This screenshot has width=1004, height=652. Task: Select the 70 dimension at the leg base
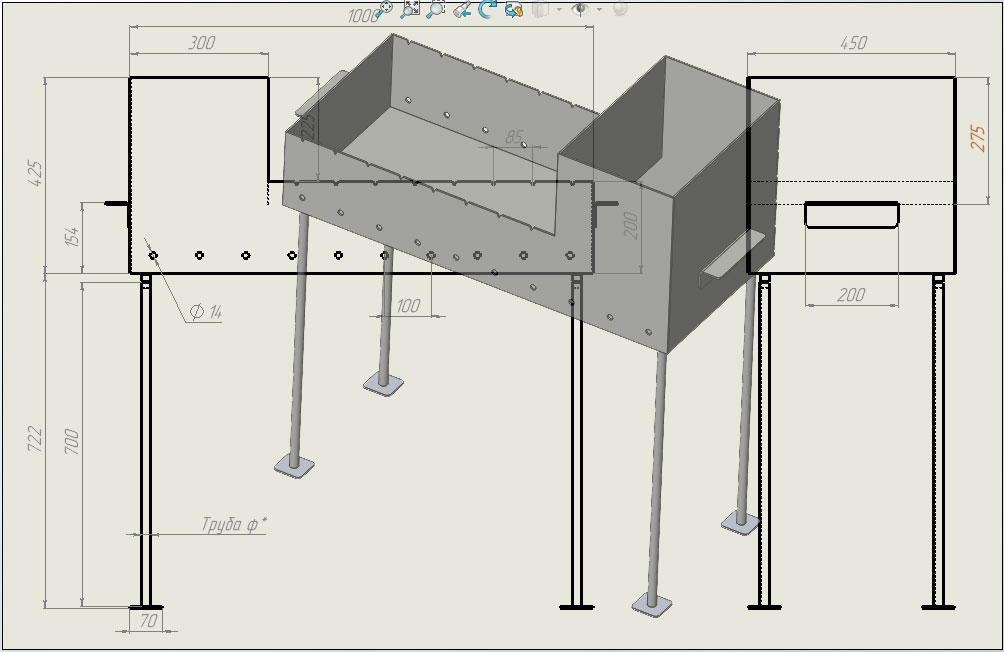[148, 621]
